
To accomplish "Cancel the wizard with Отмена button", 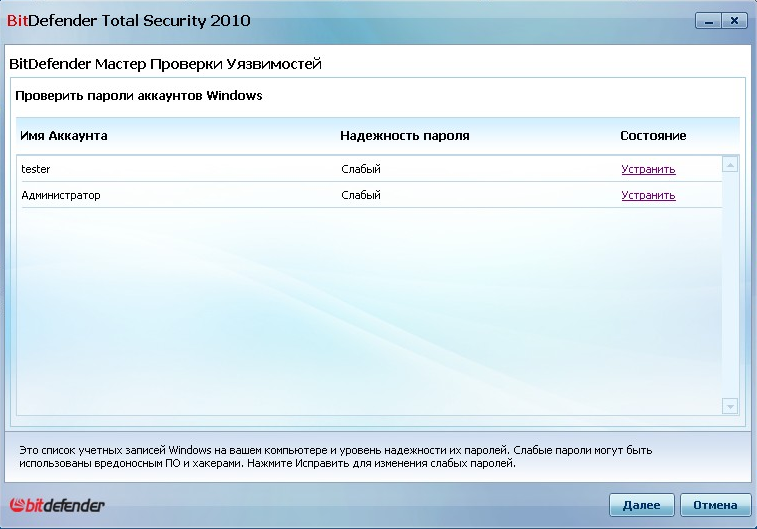I will pos(715,505).
